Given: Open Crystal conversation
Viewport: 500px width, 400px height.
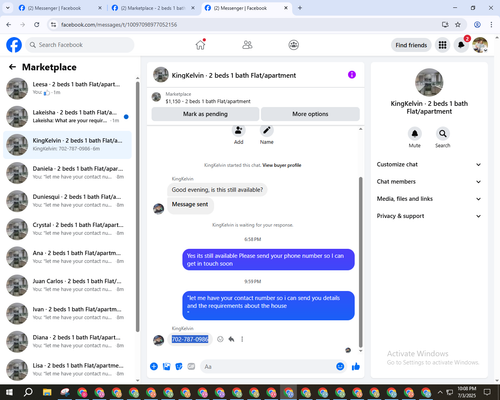Looking at the screenshot, I should tap(67, 229).
